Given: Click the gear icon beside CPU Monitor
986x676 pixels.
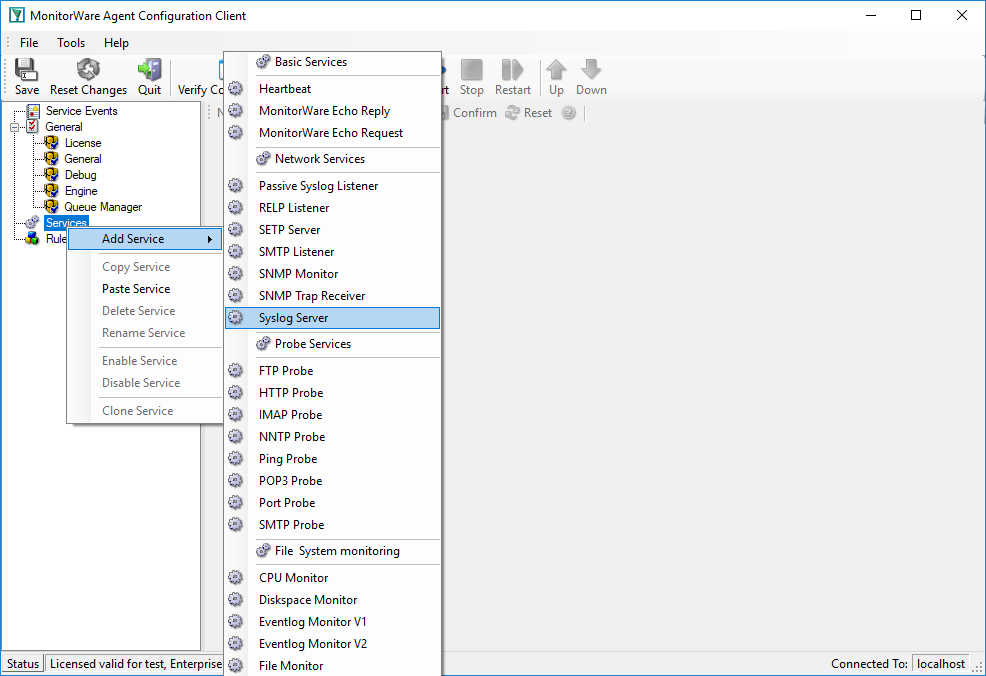Looking at the screenshot, I should coord(236,577).
